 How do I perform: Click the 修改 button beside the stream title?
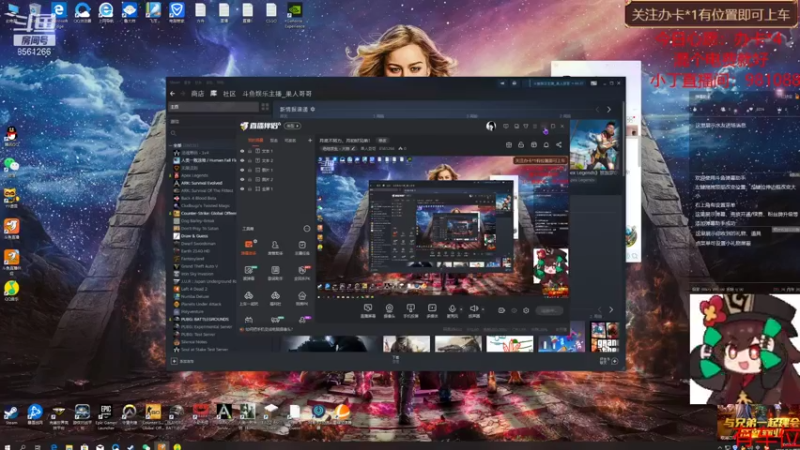pos(382,140)
